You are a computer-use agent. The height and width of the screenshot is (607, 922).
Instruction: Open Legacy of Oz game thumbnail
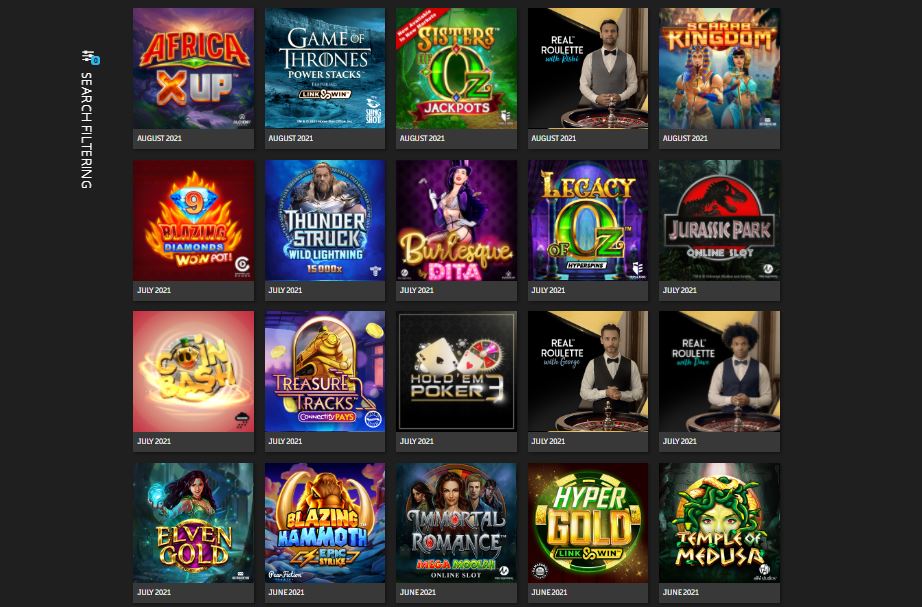tap(588, 220)
